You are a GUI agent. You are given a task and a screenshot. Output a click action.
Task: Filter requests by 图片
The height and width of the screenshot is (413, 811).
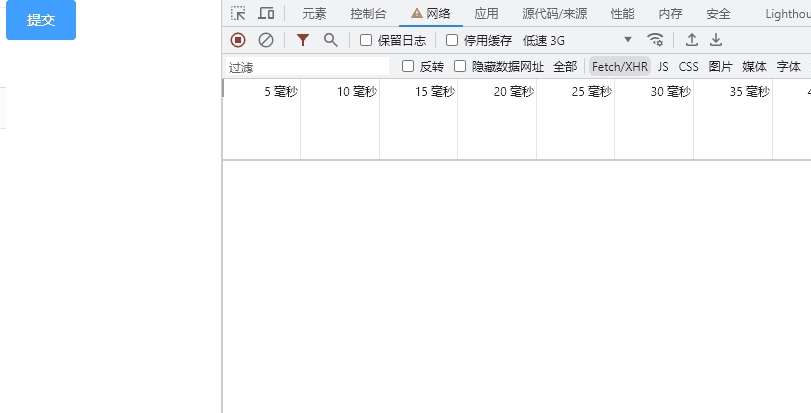(x=720, y=67)
